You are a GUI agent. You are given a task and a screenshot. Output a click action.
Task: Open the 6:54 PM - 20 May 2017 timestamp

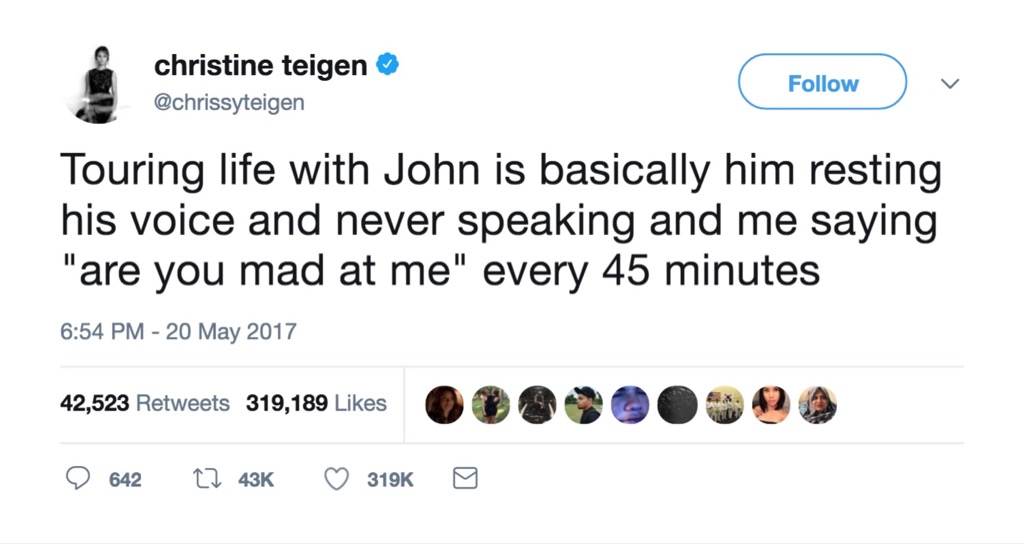pyautogui.click(x=178, y=331)
